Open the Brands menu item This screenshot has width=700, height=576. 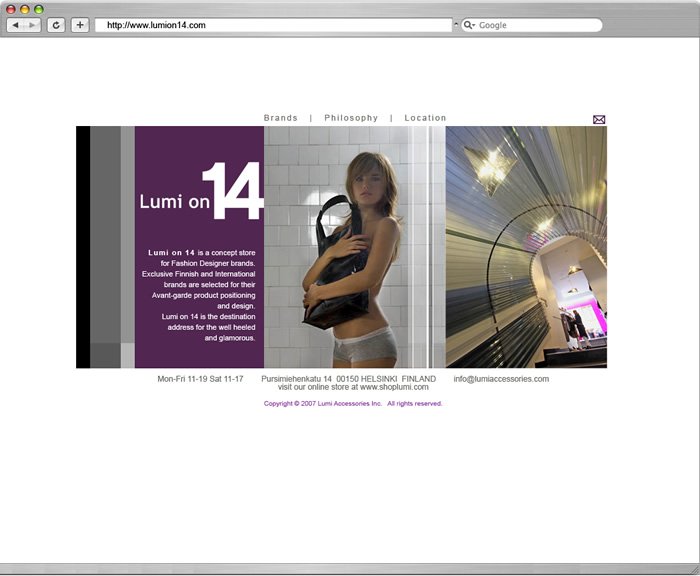(280, 118)
